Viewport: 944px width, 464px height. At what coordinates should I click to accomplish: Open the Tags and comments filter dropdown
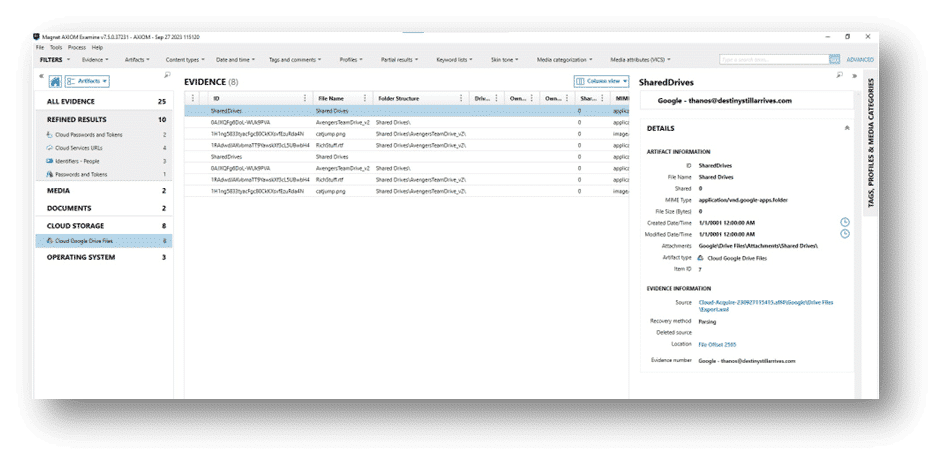pyautogui.click(x=295, y=60)
